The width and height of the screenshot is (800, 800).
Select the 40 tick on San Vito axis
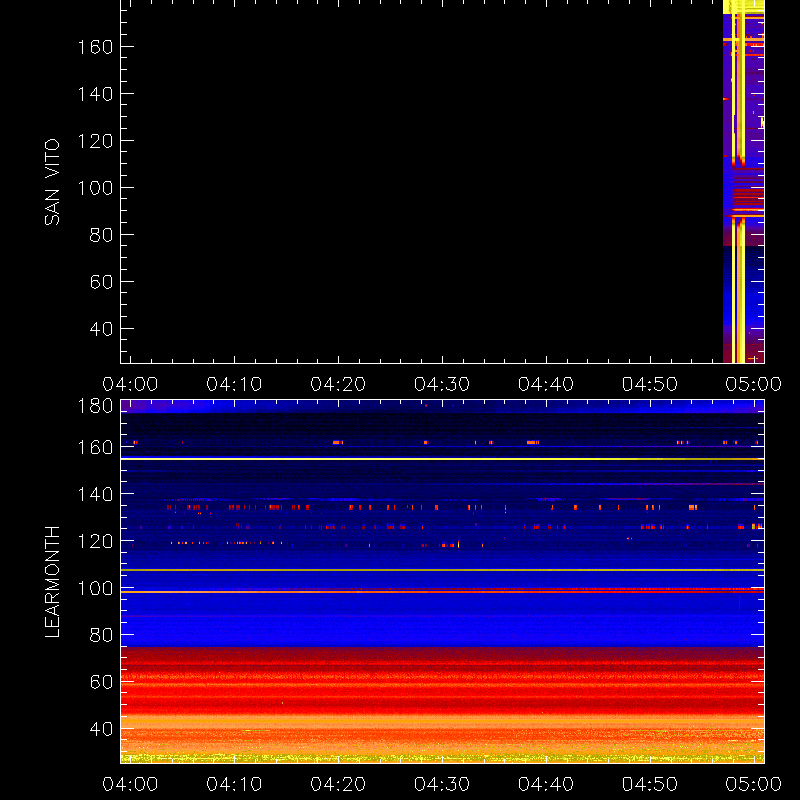click(x=101, y=329)
